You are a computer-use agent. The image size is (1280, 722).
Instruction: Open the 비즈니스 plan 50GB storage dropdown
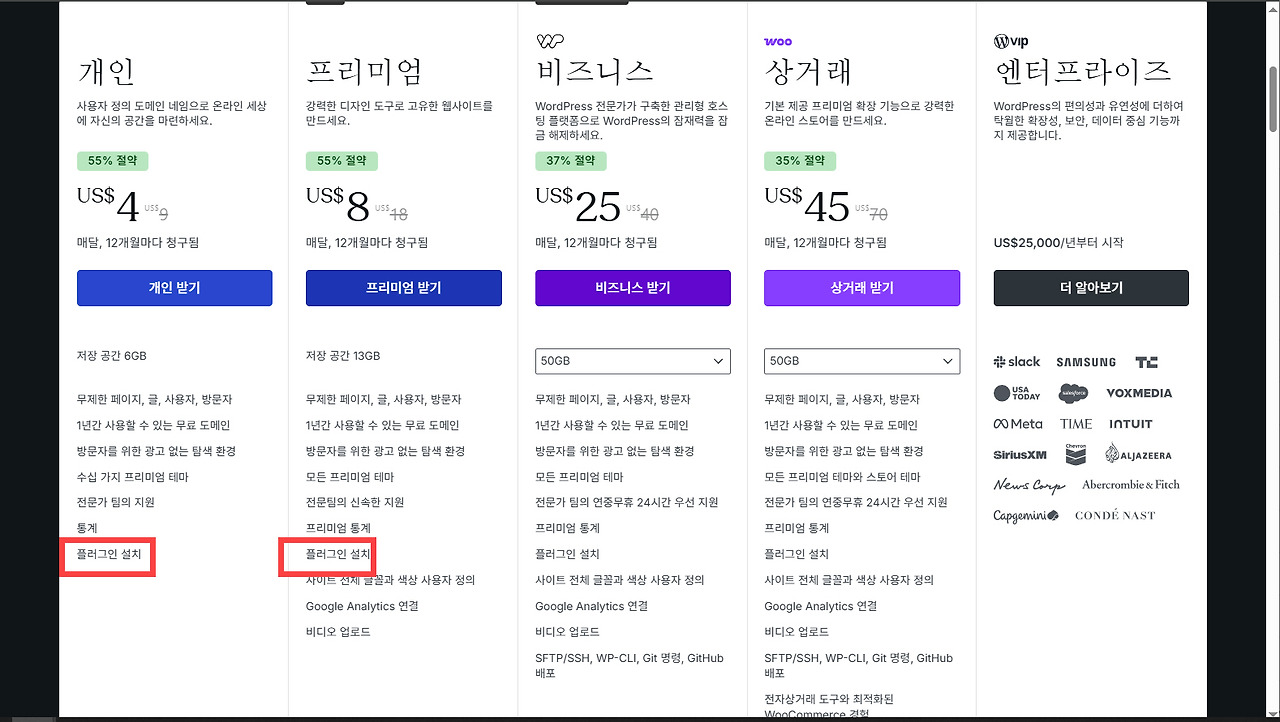tap(632, 361)
